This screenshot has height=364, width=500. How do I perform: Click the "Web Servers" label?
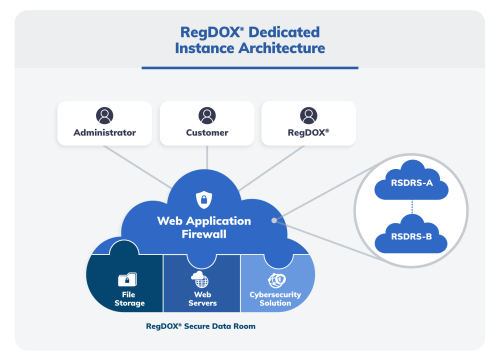point(203,299)
